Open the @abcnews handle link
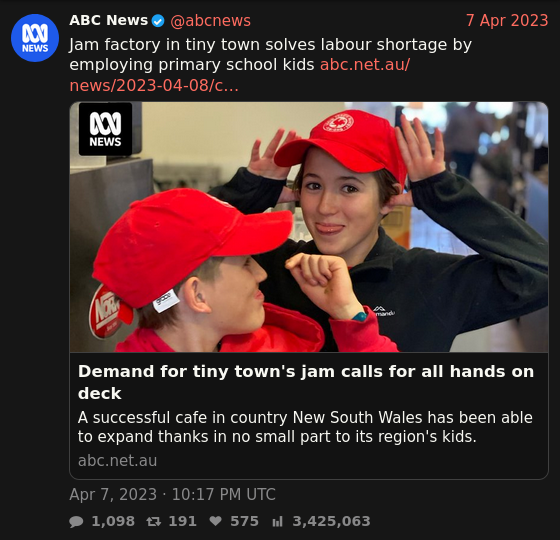Image resolution: width=560 pixels, height=540 pixels. coord(210,21)
